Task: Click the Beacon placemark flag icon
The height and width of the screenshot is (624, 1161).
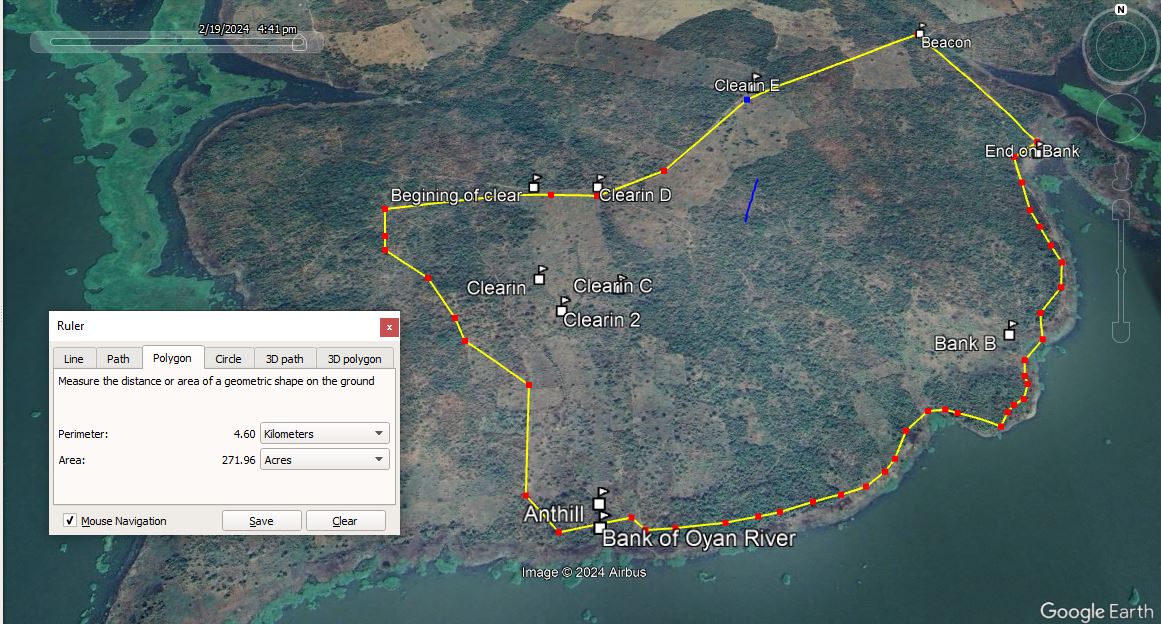Action: pyautogui.click(x=920, y=31)
